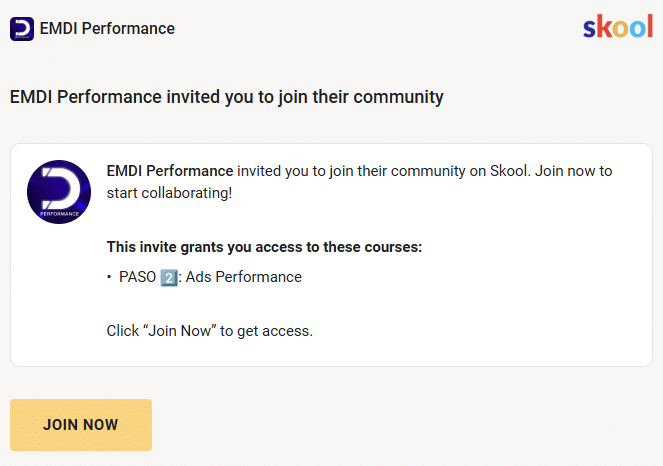Click the Skool logo
Screen dimensions: 663x466
coord(617,27)
